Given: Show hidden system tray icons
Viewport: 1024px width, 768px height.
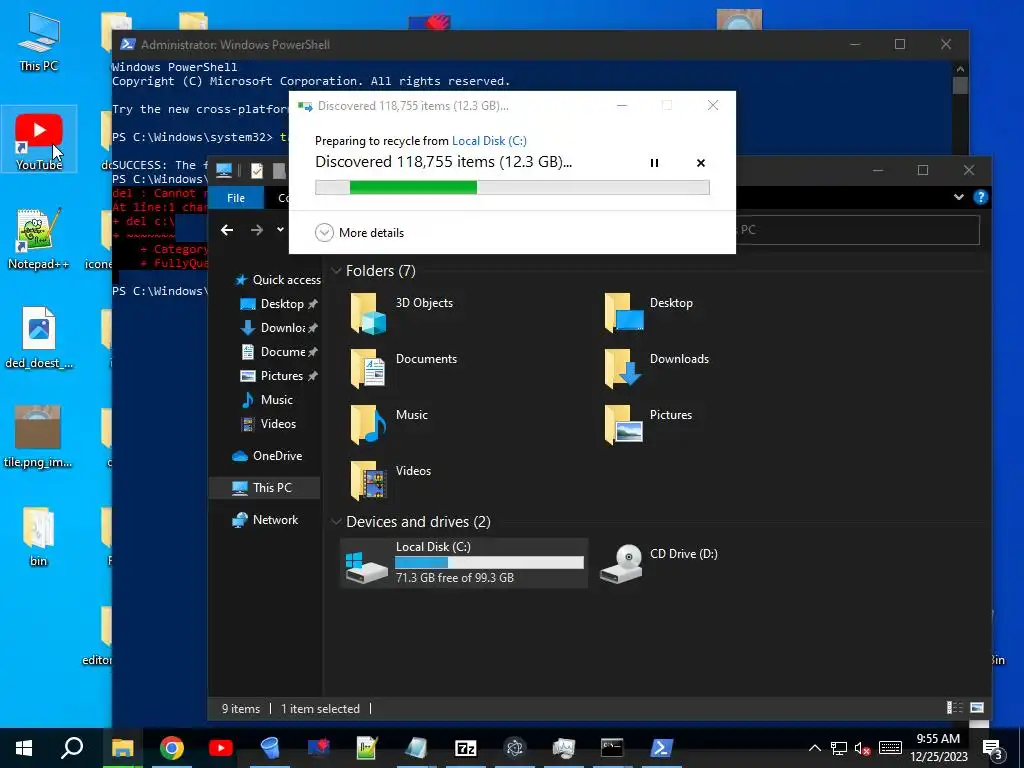Looking at the screenshot, I should point(815,748).
